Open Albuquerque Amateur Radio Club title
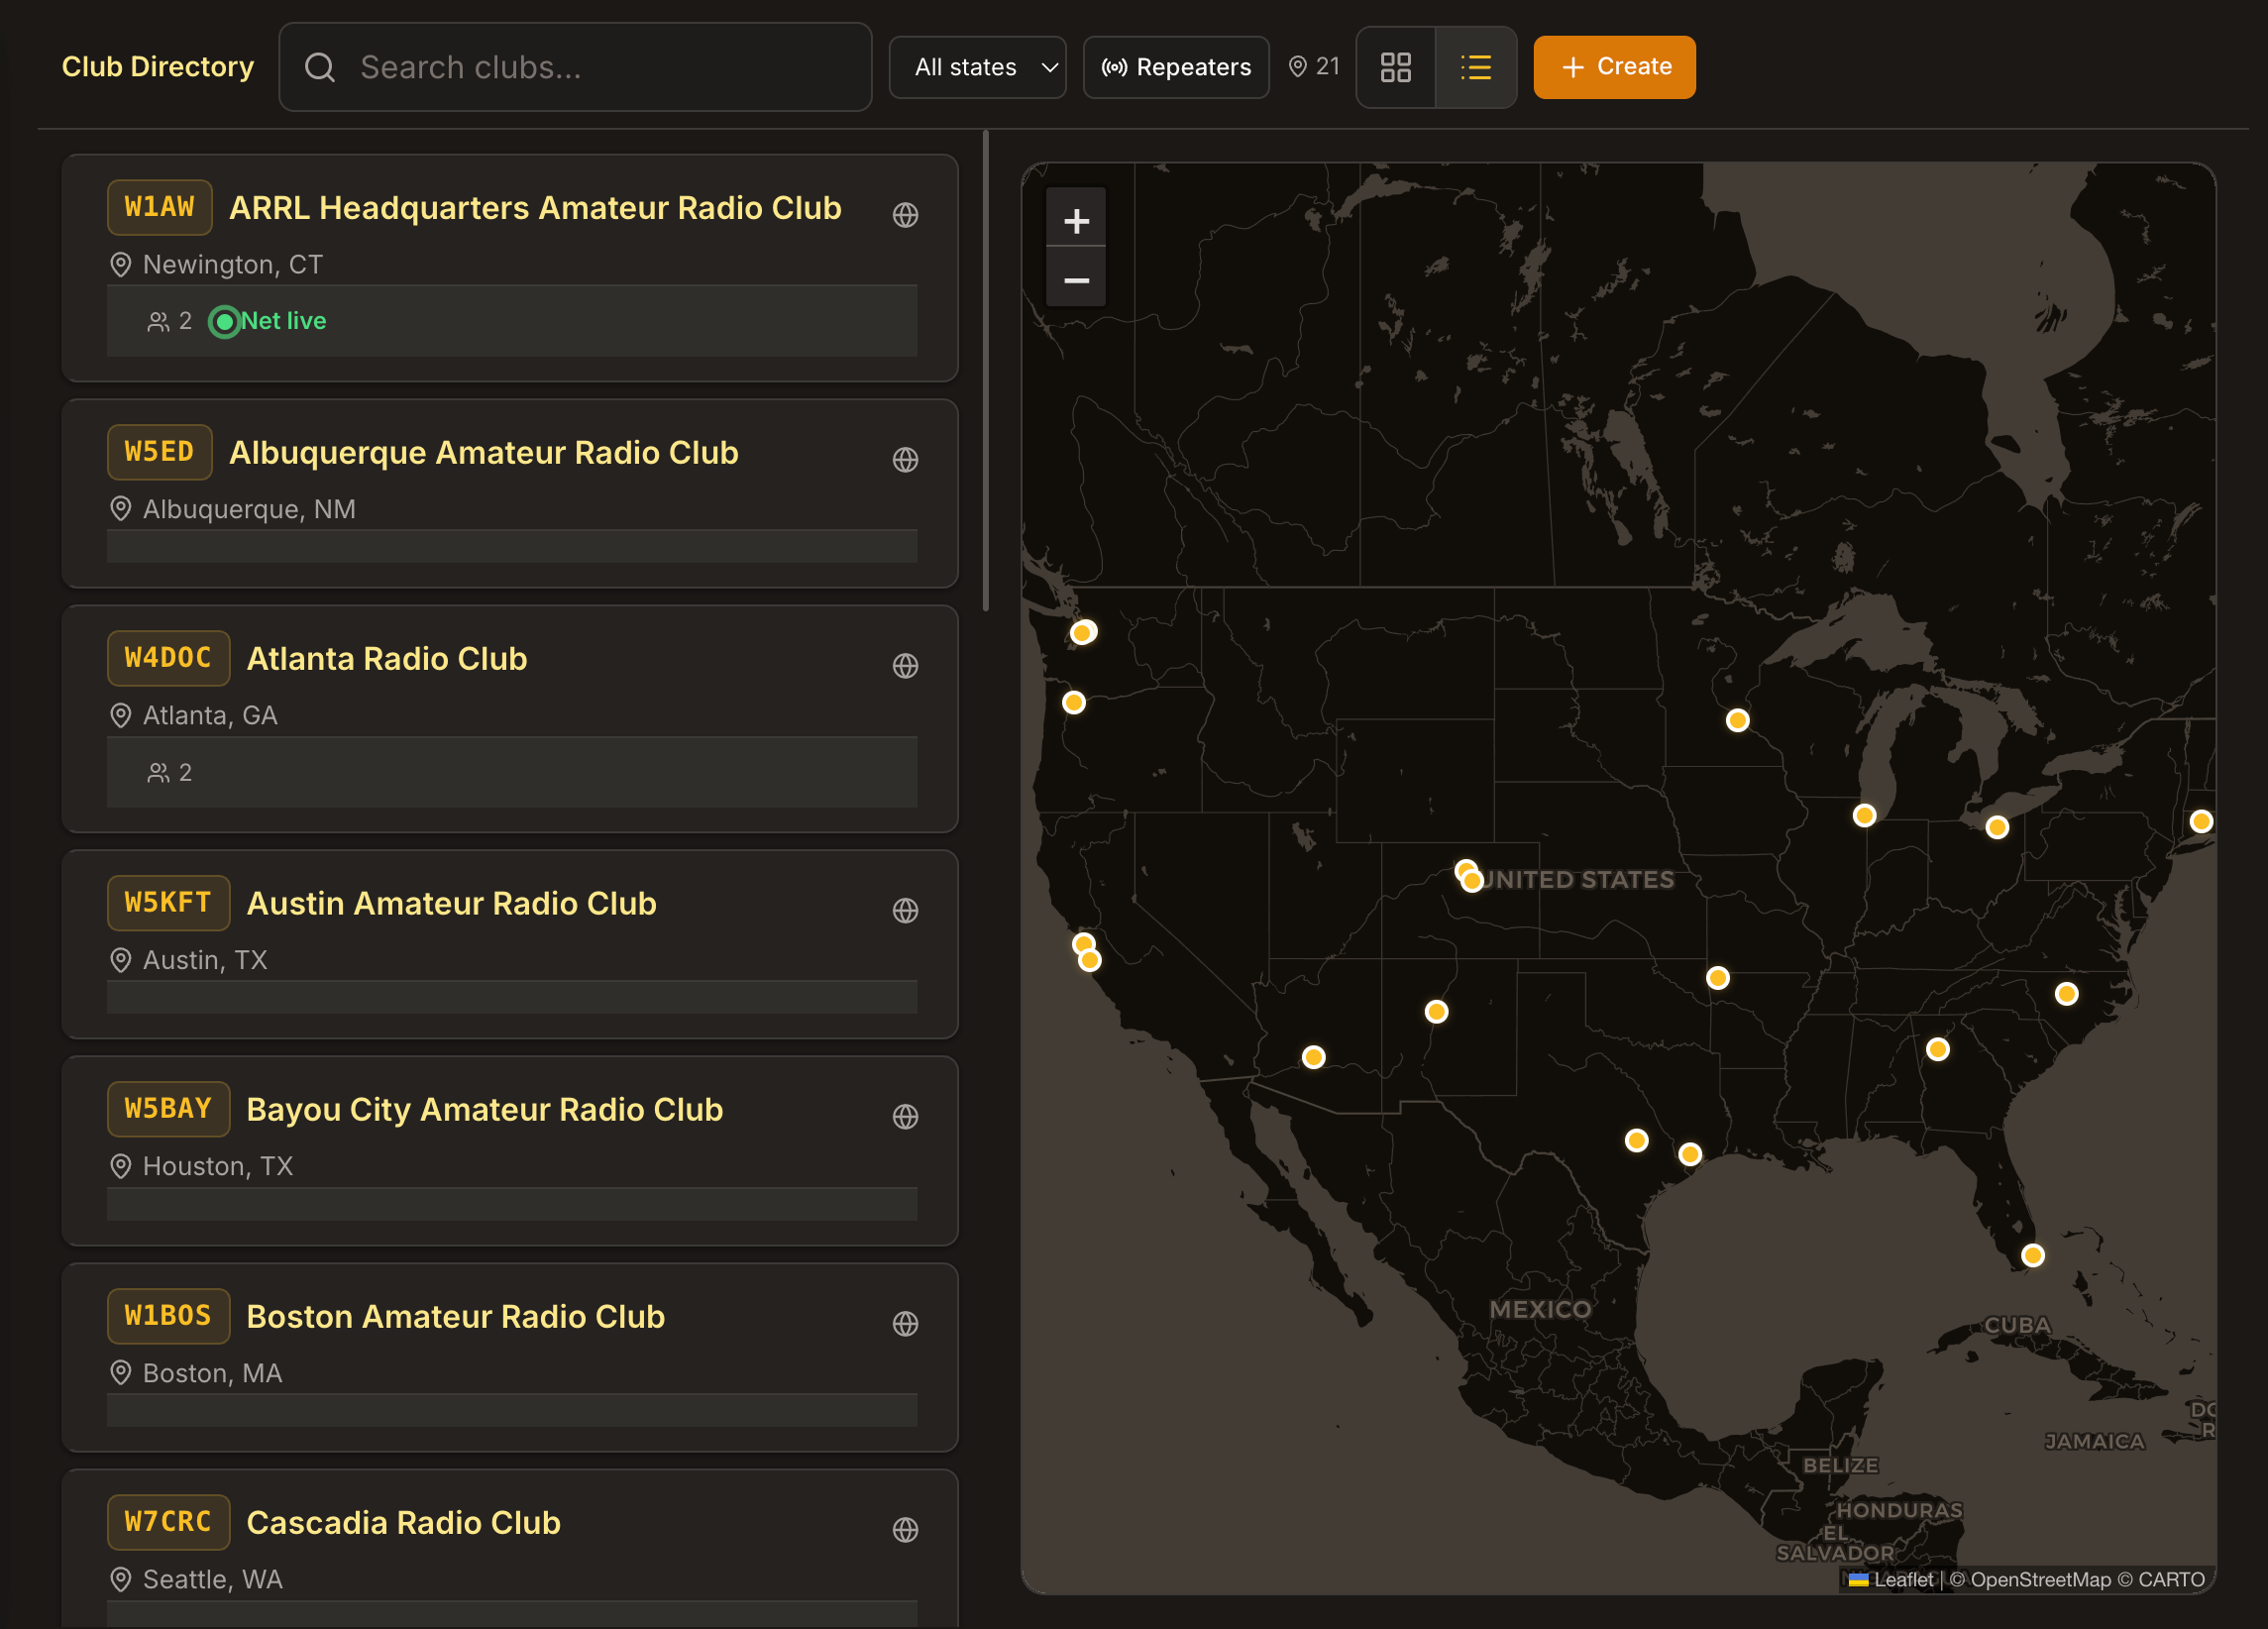The image size is (2268, 1629). [x=484, y=453]
